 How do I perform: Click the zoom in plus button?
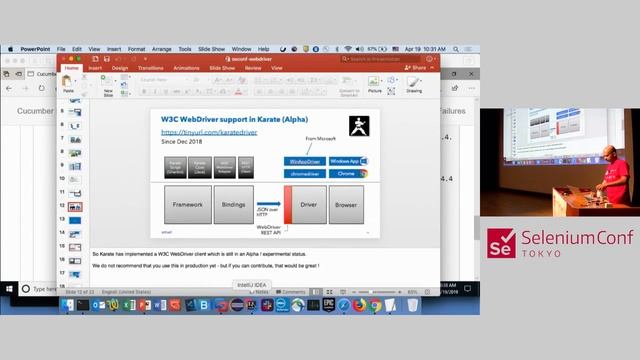click(400, 292)
